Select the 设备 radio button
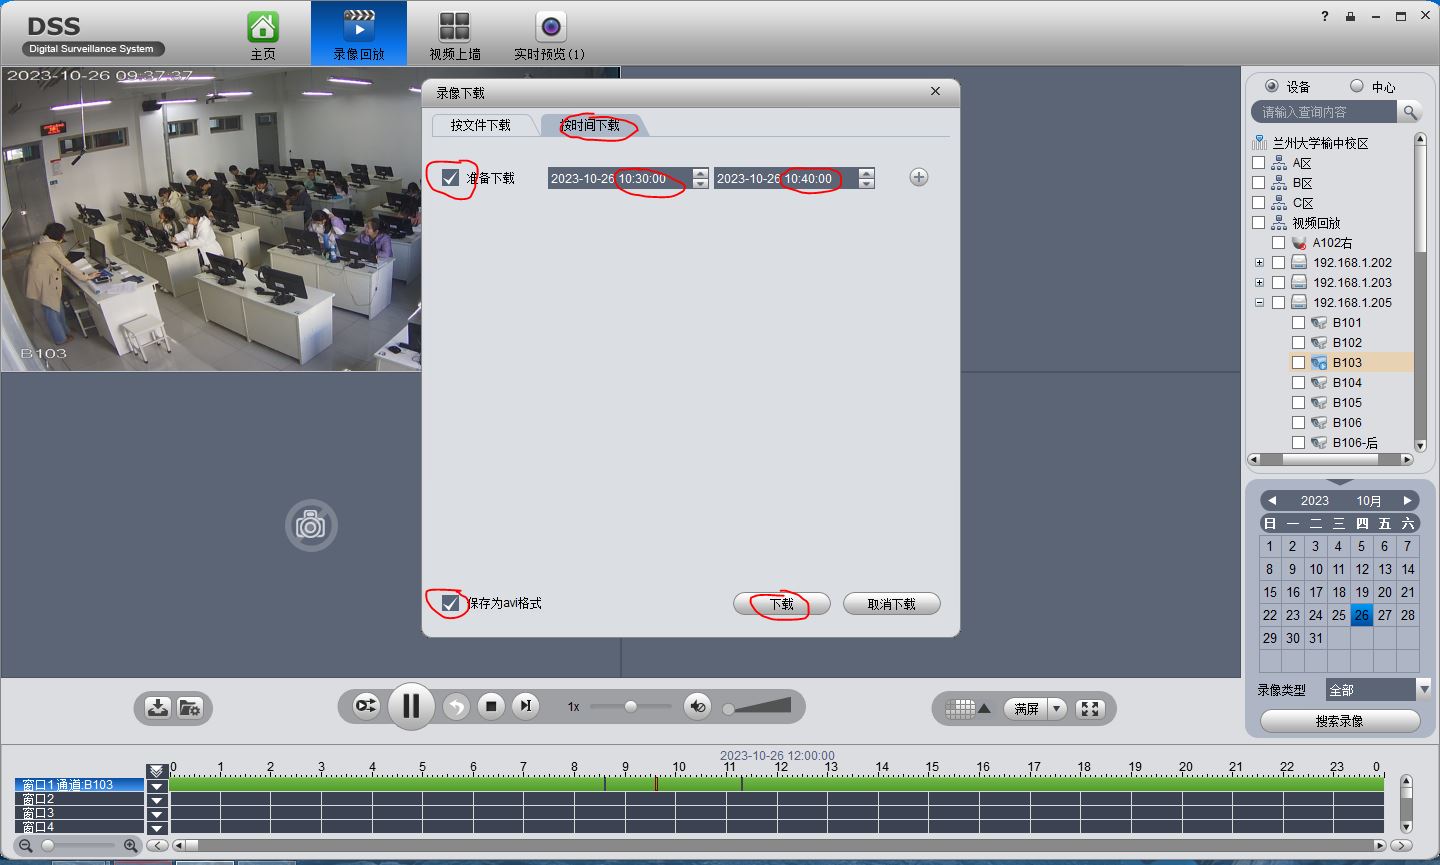Screen dimensions: 1440x865 (1272, 86)
